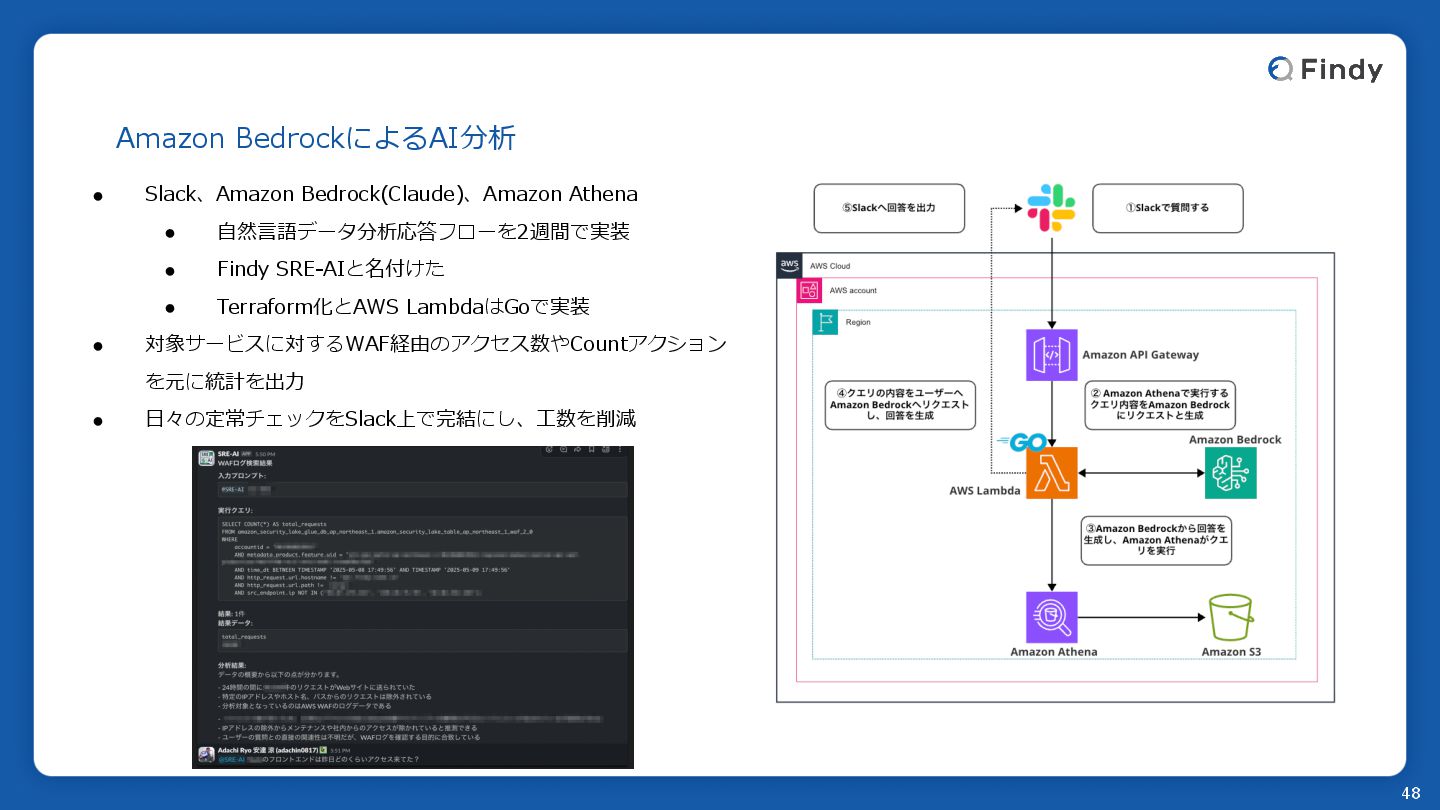
Task: Click the bullet 日々の定常チェックをSlack上で完結
Action: [x=390, y=418]
